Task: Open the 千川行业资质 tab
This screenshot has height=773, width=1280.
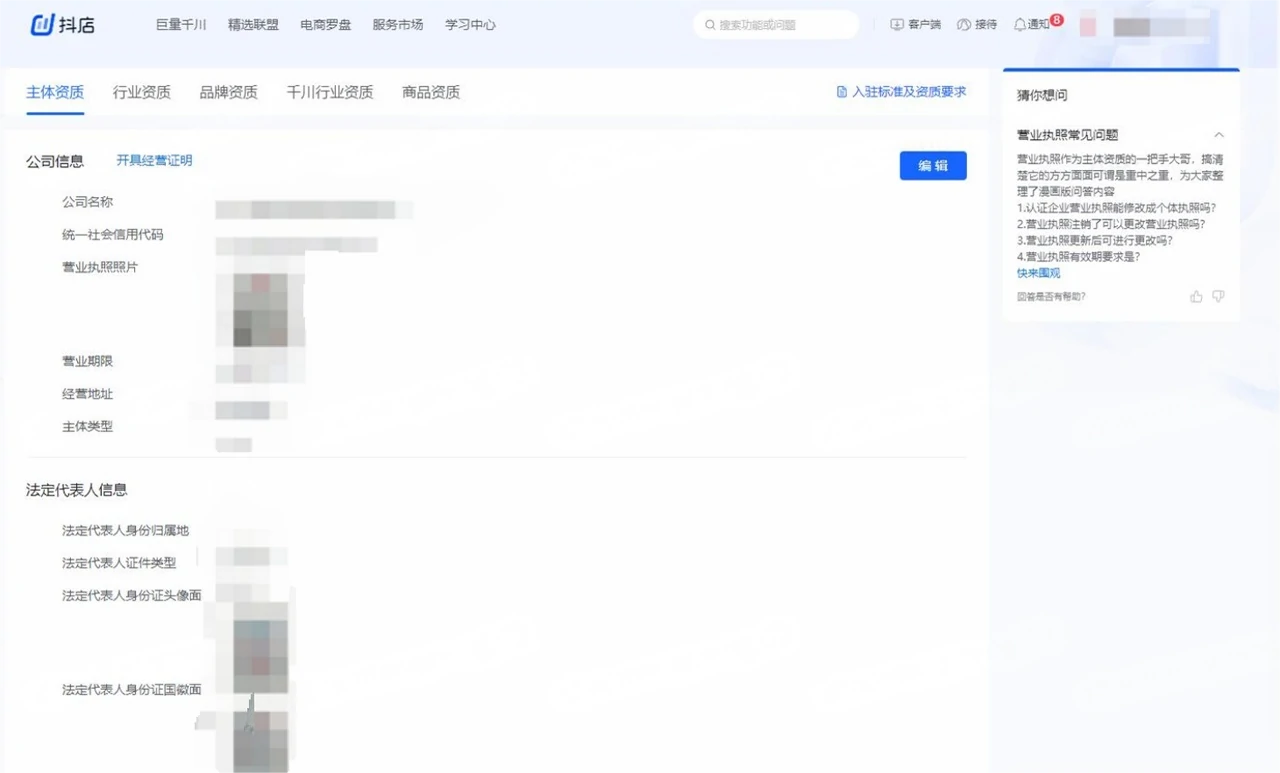Action: 329,93
